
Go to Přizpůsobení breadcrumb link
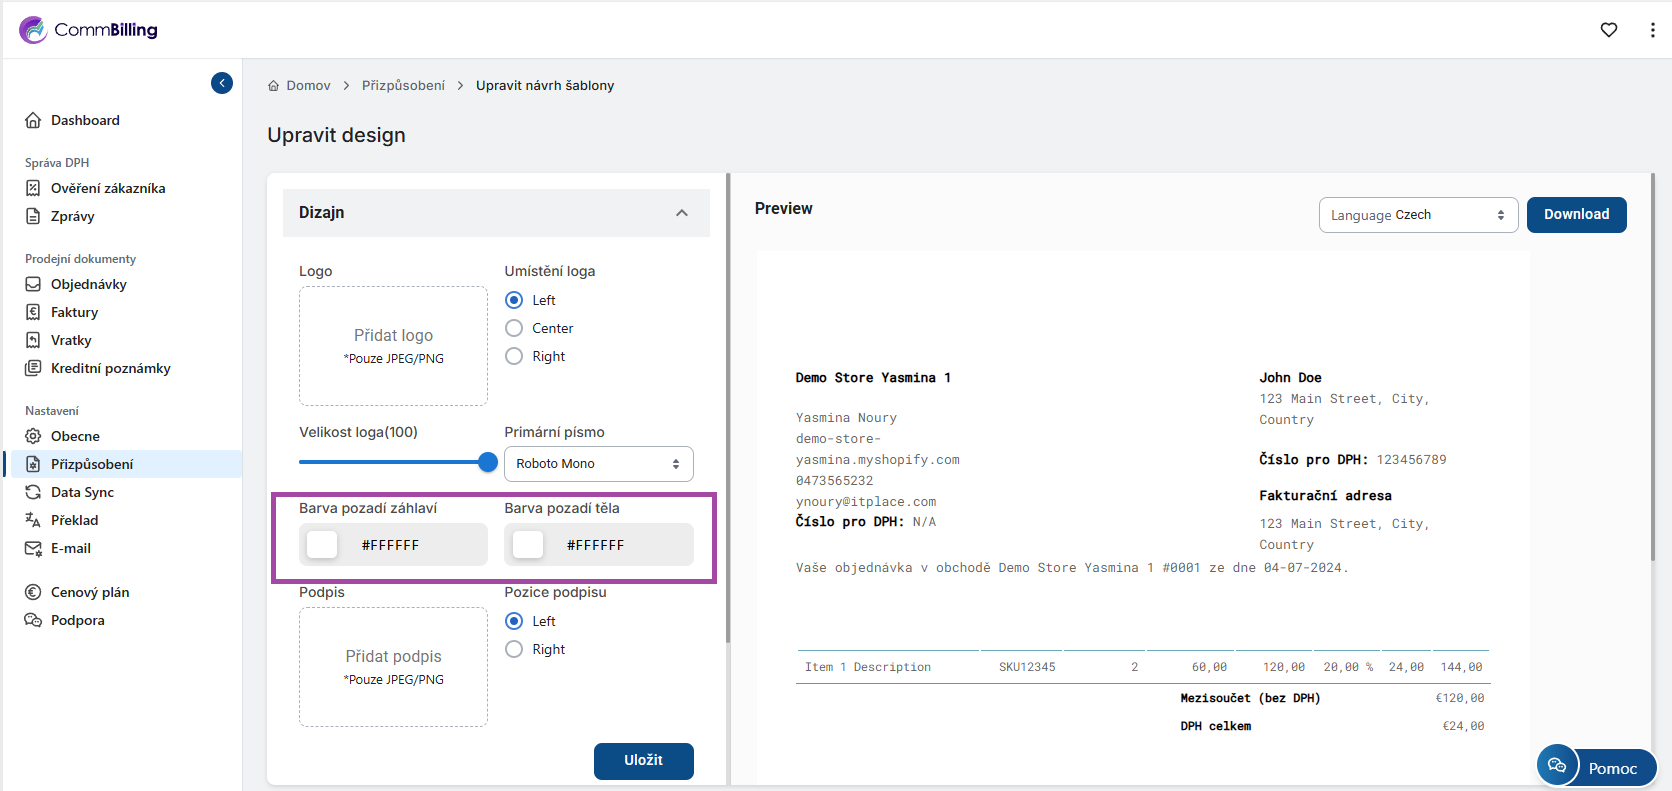tap(403, 86)
